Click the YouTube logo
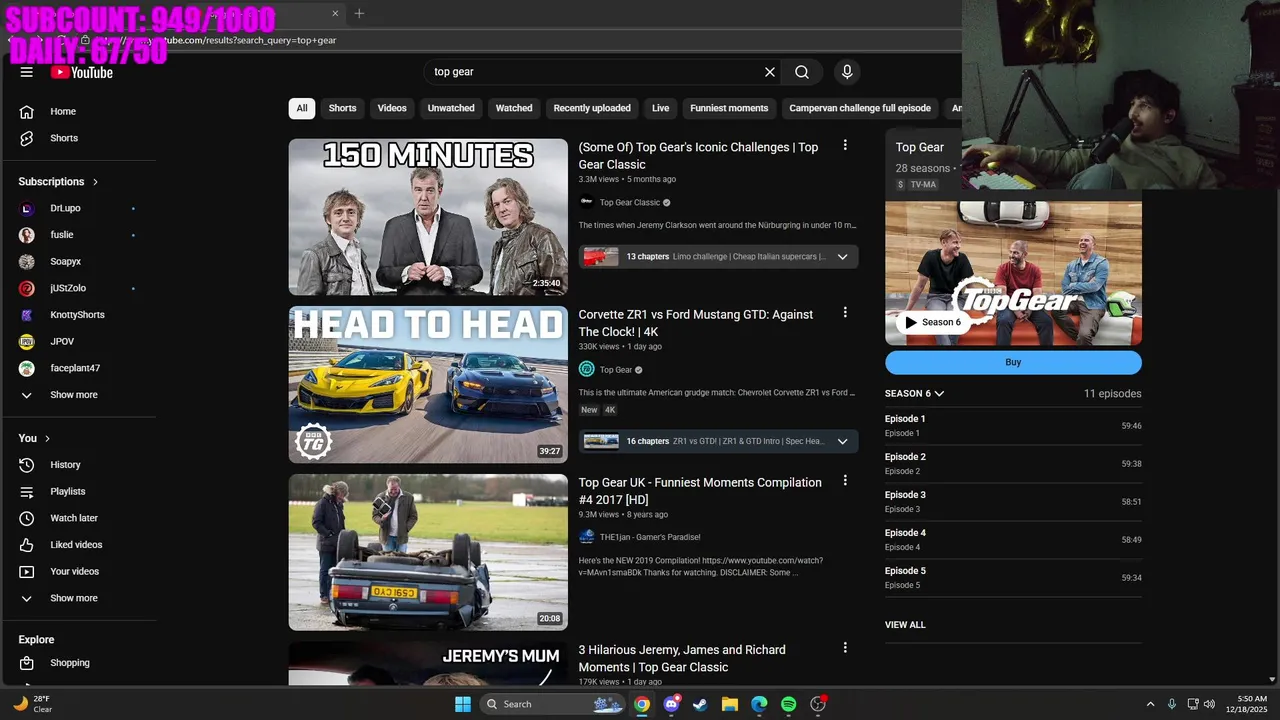Screen dimensions: 1280x720 (x=81, y=72)
